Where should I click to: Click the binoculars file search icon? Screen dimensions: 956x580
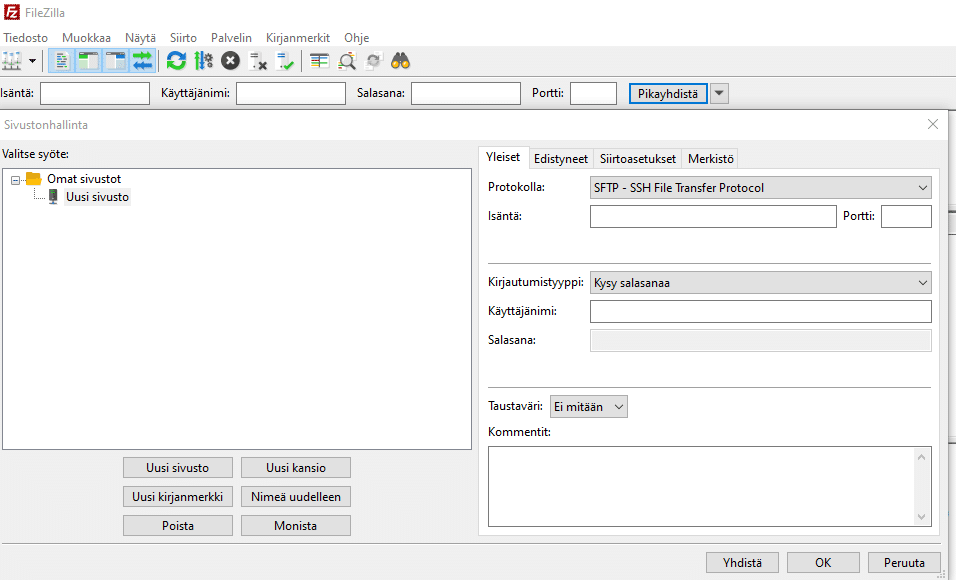(401, 61)
